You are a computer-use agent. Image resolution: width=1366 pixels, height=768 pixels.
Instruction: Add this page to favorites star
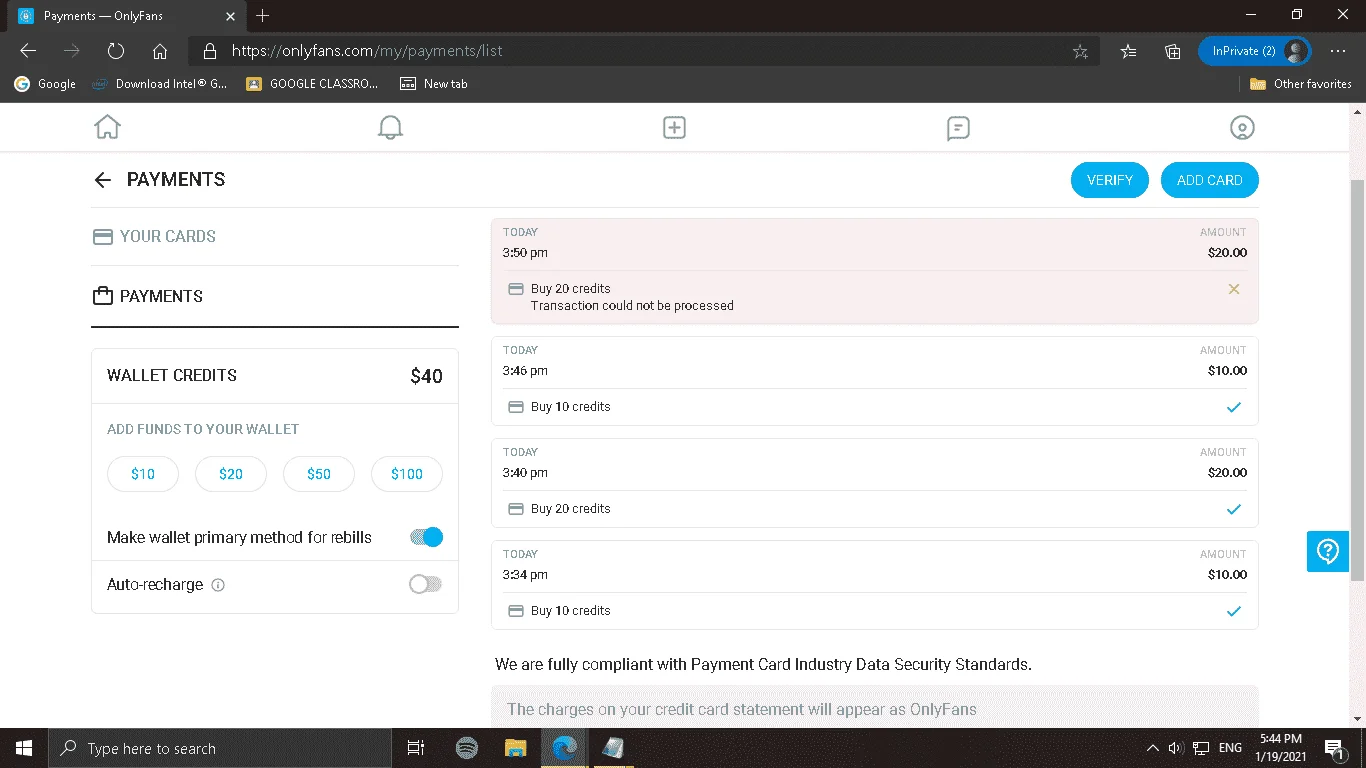[x=1080, y=51]
